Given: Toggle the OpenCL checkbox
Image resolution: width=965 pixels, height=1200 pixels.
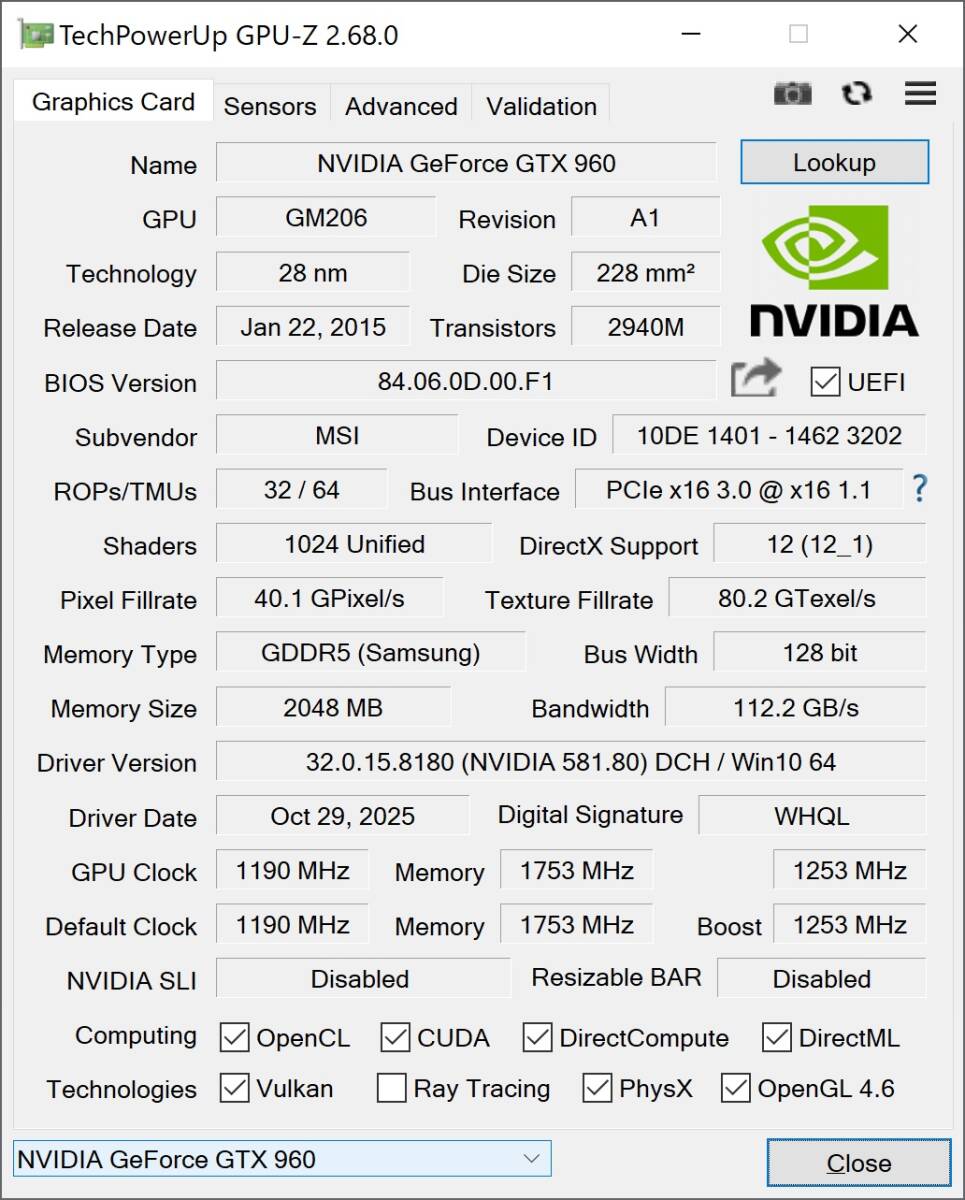Looking at the screenshot, I should 234,1038.
